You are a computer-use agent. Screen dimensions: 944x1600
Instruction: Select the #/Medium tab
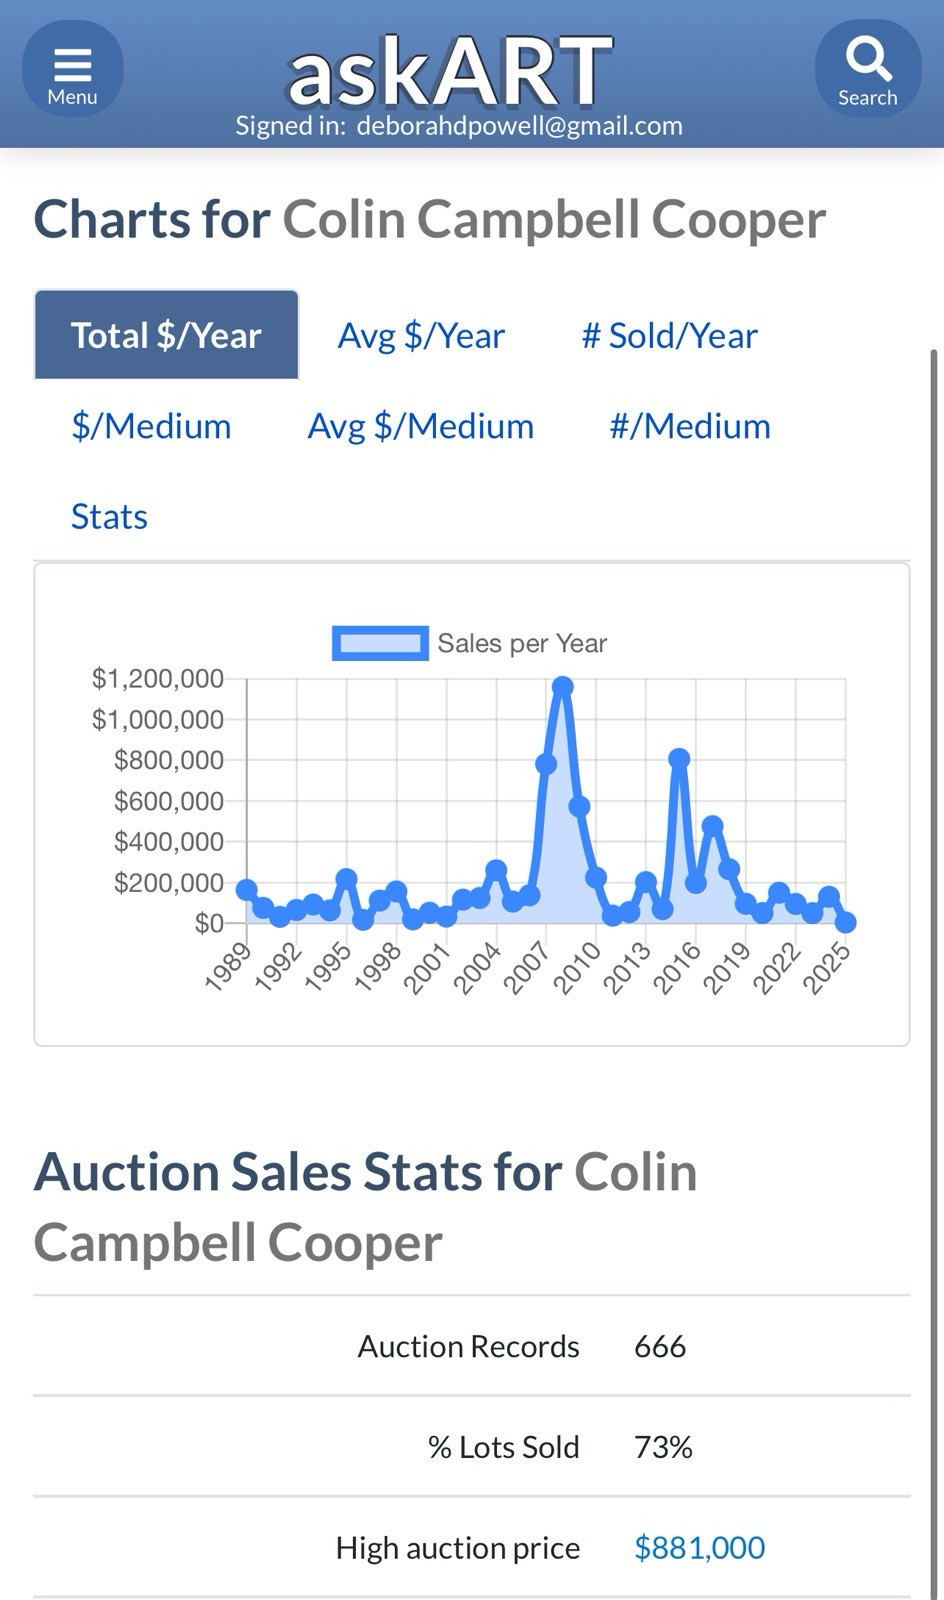click(690, 426)
